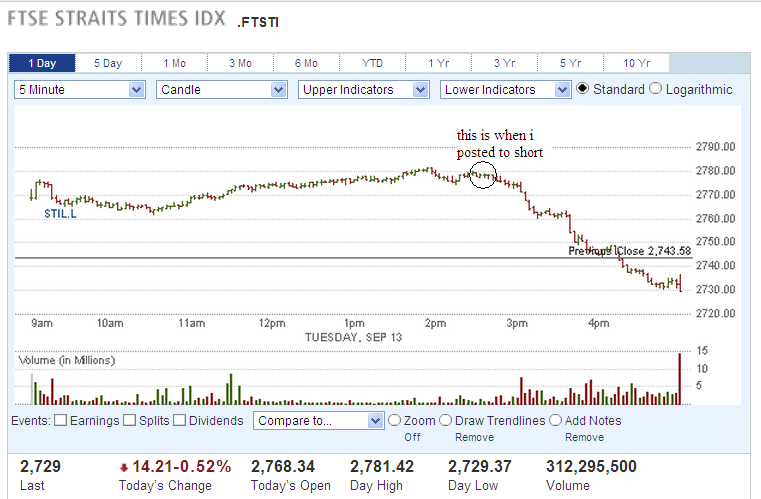The width and height of the screenshot is (761, 499).
Task: Enable the Zoom tool radio button
Action: tap(394, 421)
